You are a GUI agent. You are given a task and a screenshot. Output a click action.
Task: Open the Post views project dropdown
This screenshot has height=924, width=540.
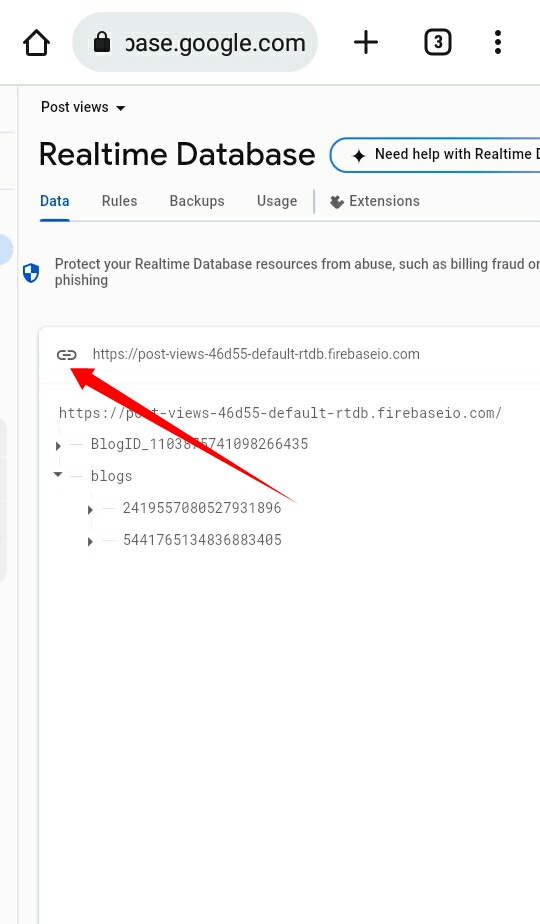(x=83, y=107)
